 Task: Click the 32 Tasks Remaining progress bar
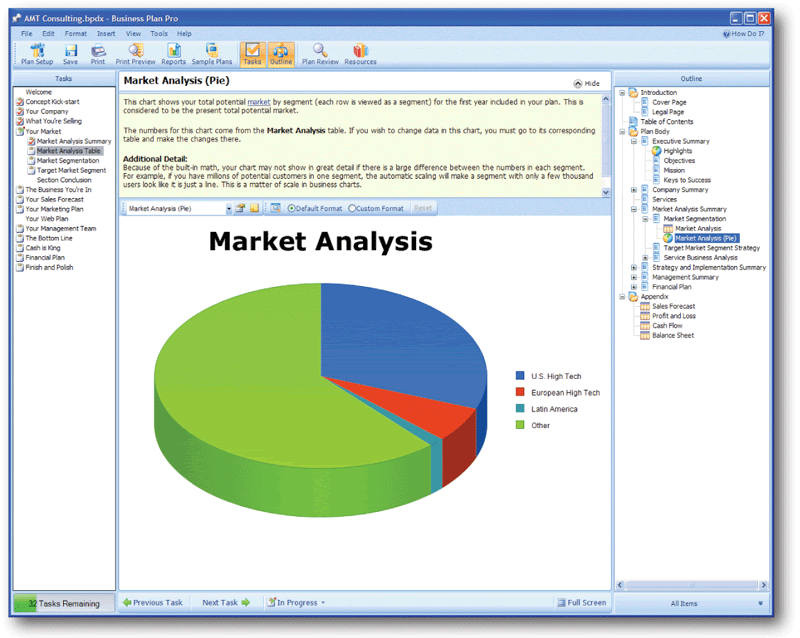(x=64, y=603)
